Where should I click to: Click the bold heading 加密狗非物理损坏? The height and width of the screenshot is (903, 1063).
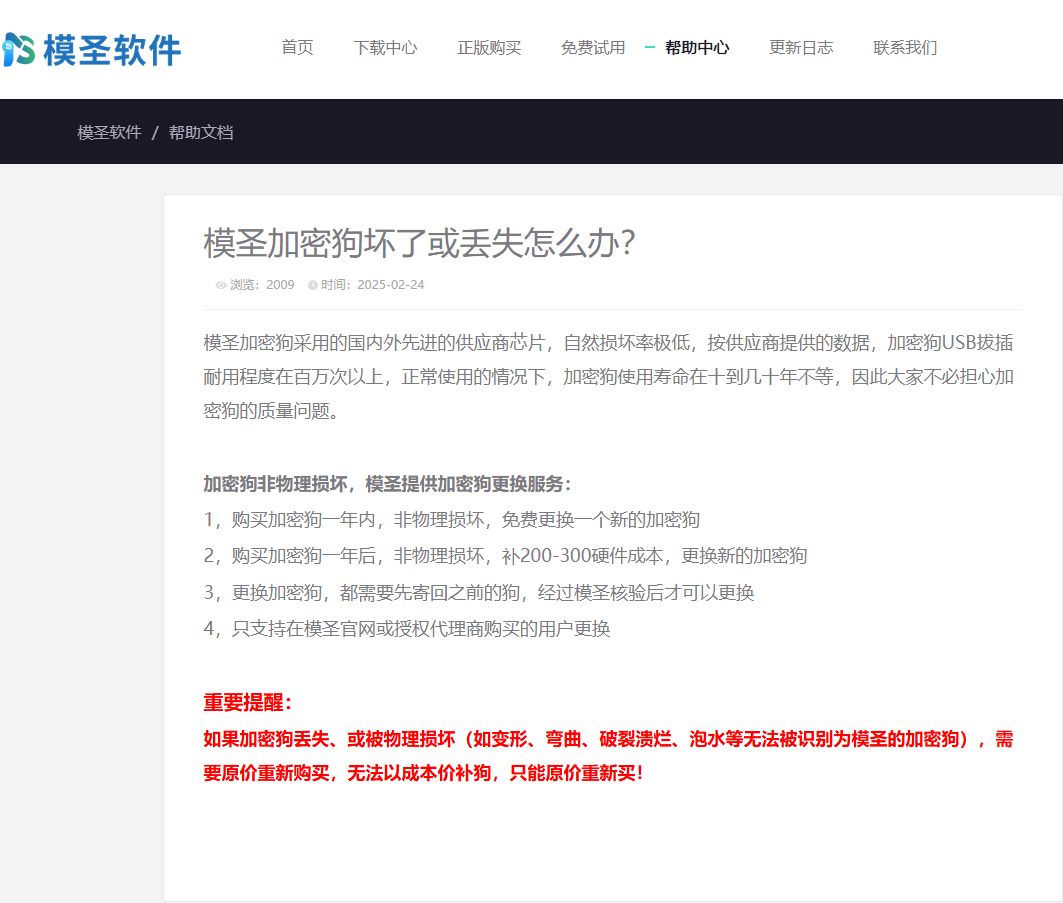tap(387, 484)
